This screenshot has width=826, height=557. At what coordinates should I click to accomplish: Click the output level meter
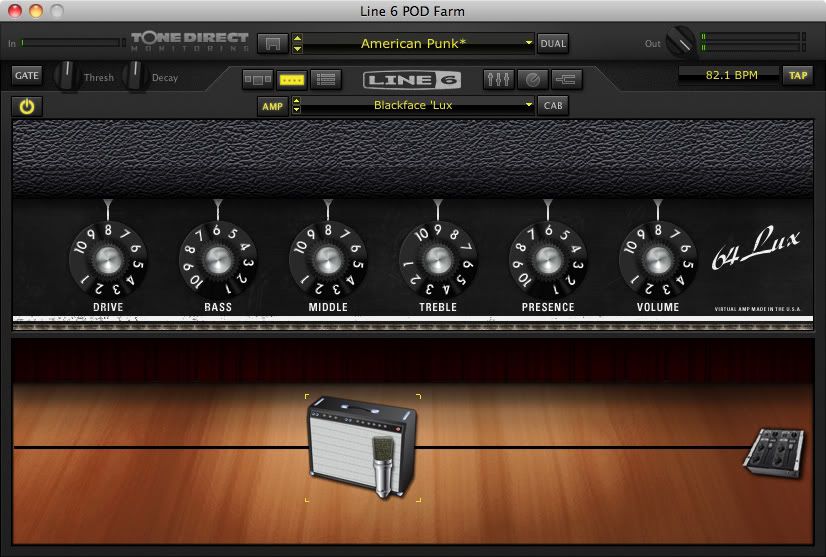click(753, 42)
